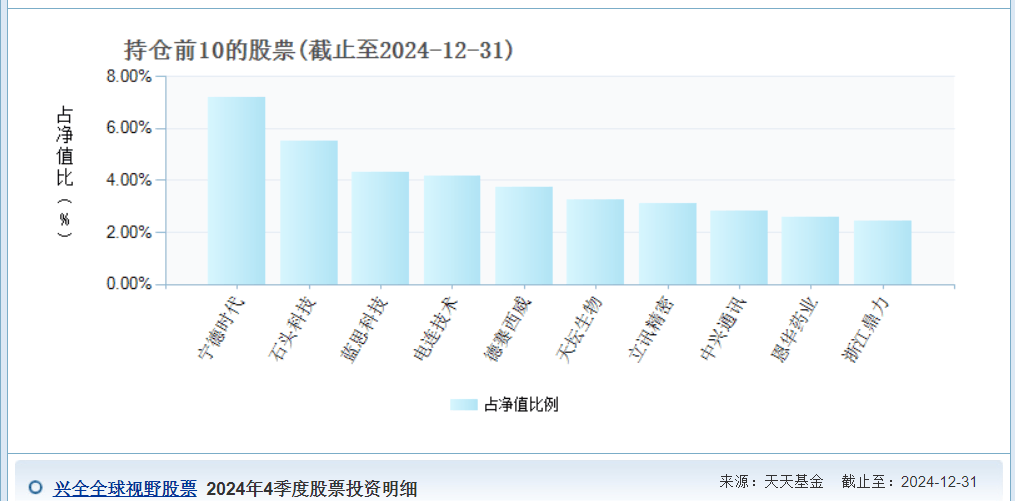Screen dimensions: 1015x501
Task: Click the 天坛生物 bar
Action: 595,242
